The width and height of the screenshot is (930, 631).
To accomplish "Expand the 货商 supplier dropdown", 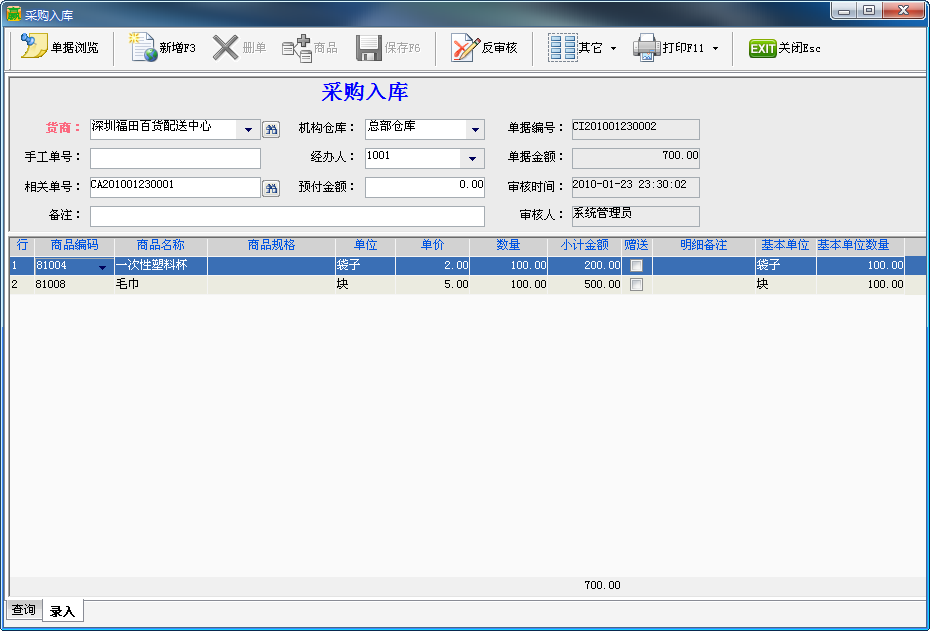I will point(248,130).
